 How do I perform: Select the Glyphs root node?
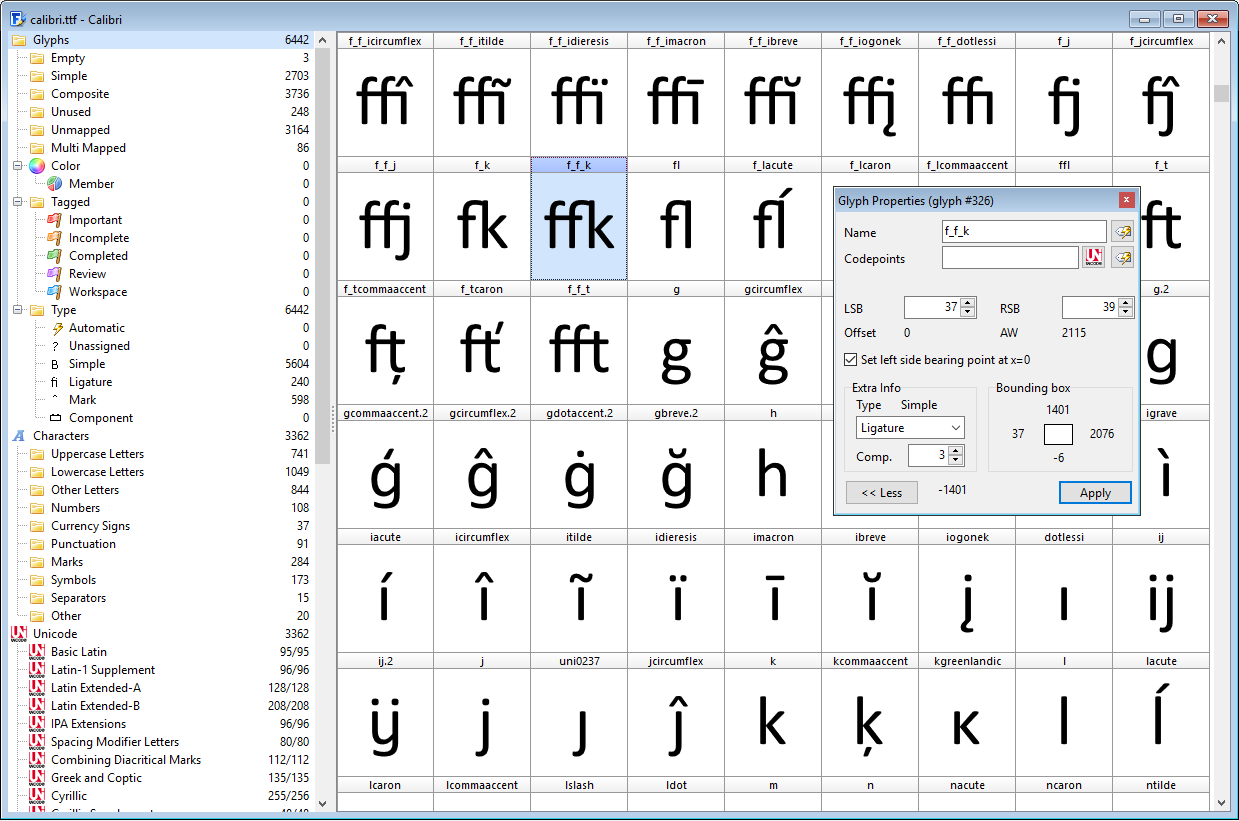[160, 40]
